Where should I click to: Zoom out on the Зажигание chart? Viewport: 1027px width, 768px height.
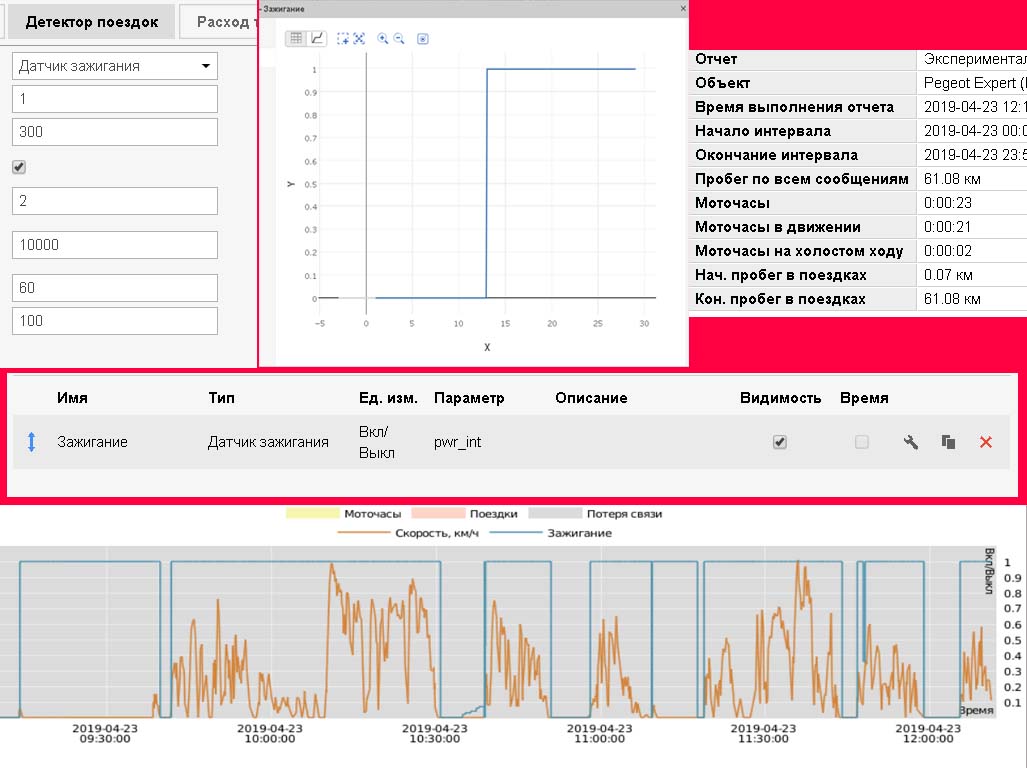click(399, 38)
